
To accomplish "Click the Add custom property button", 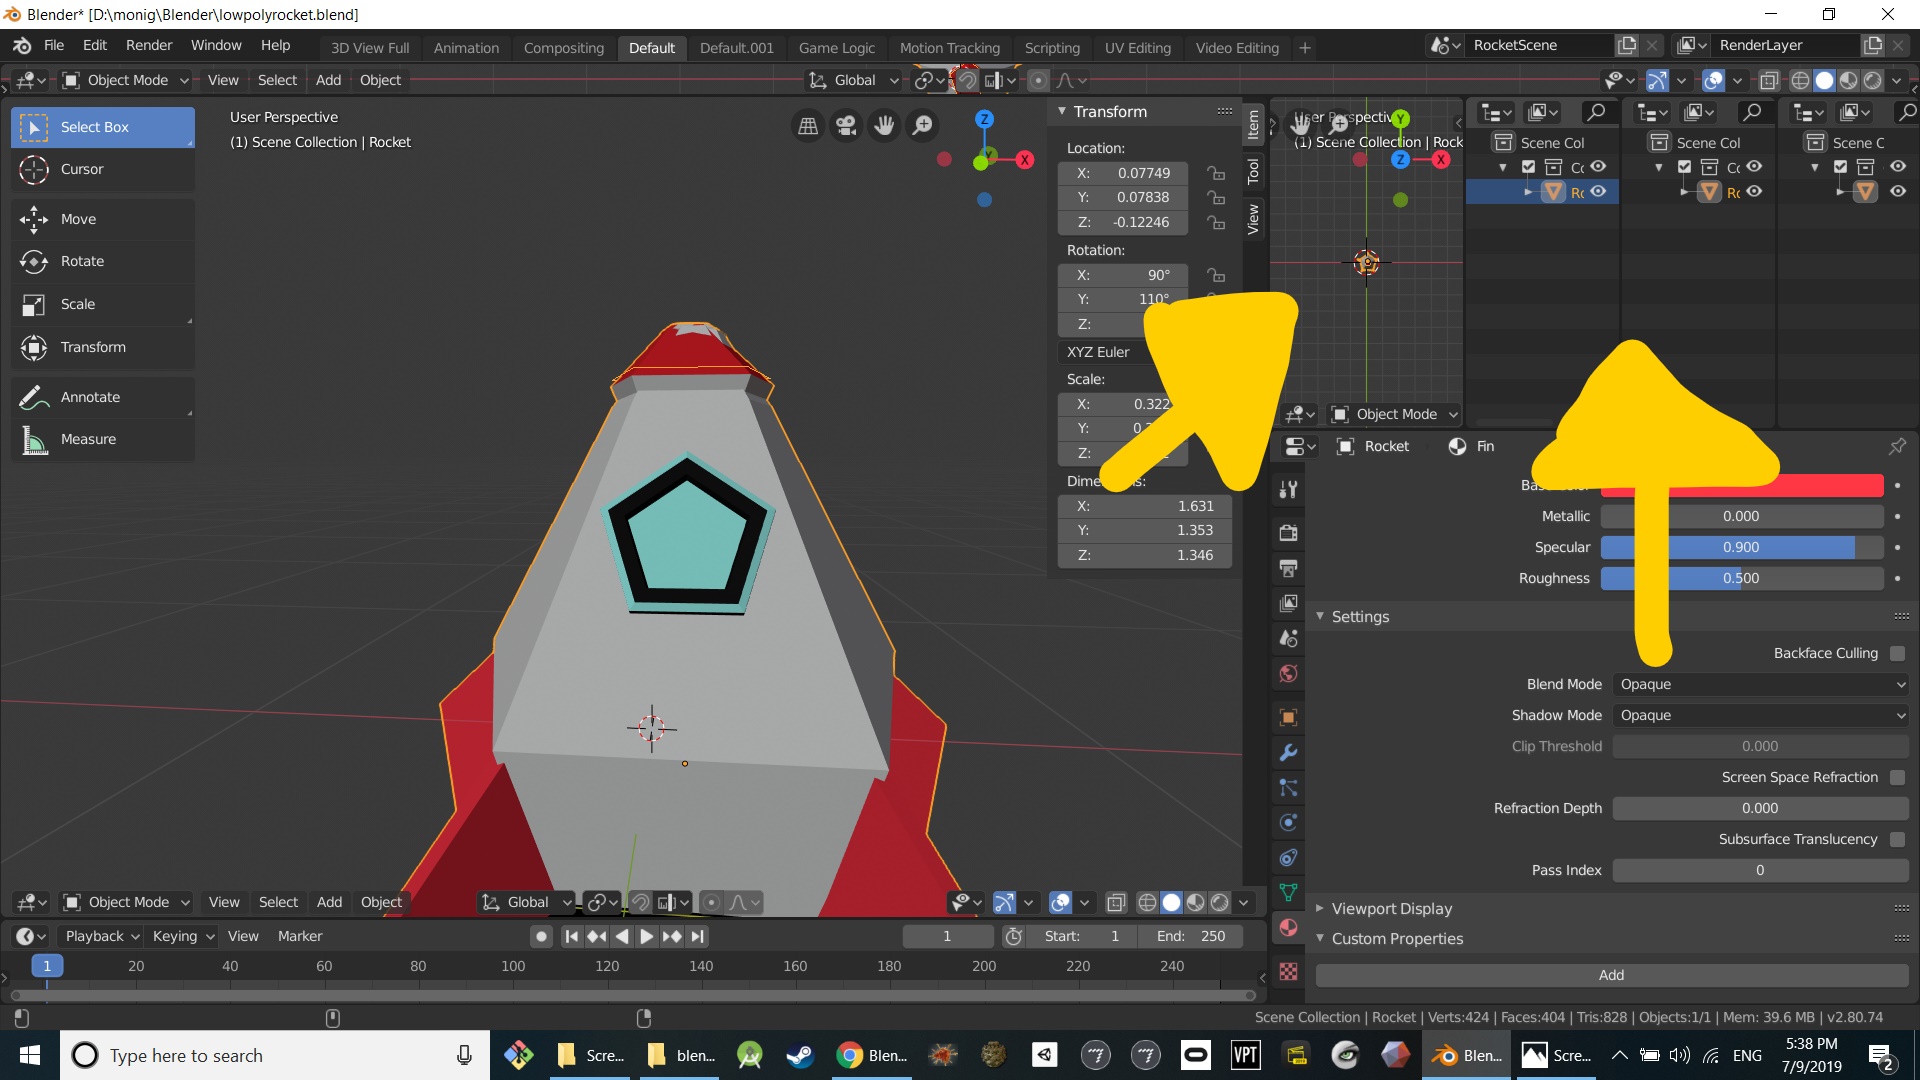I will [x=1611, y=975].
